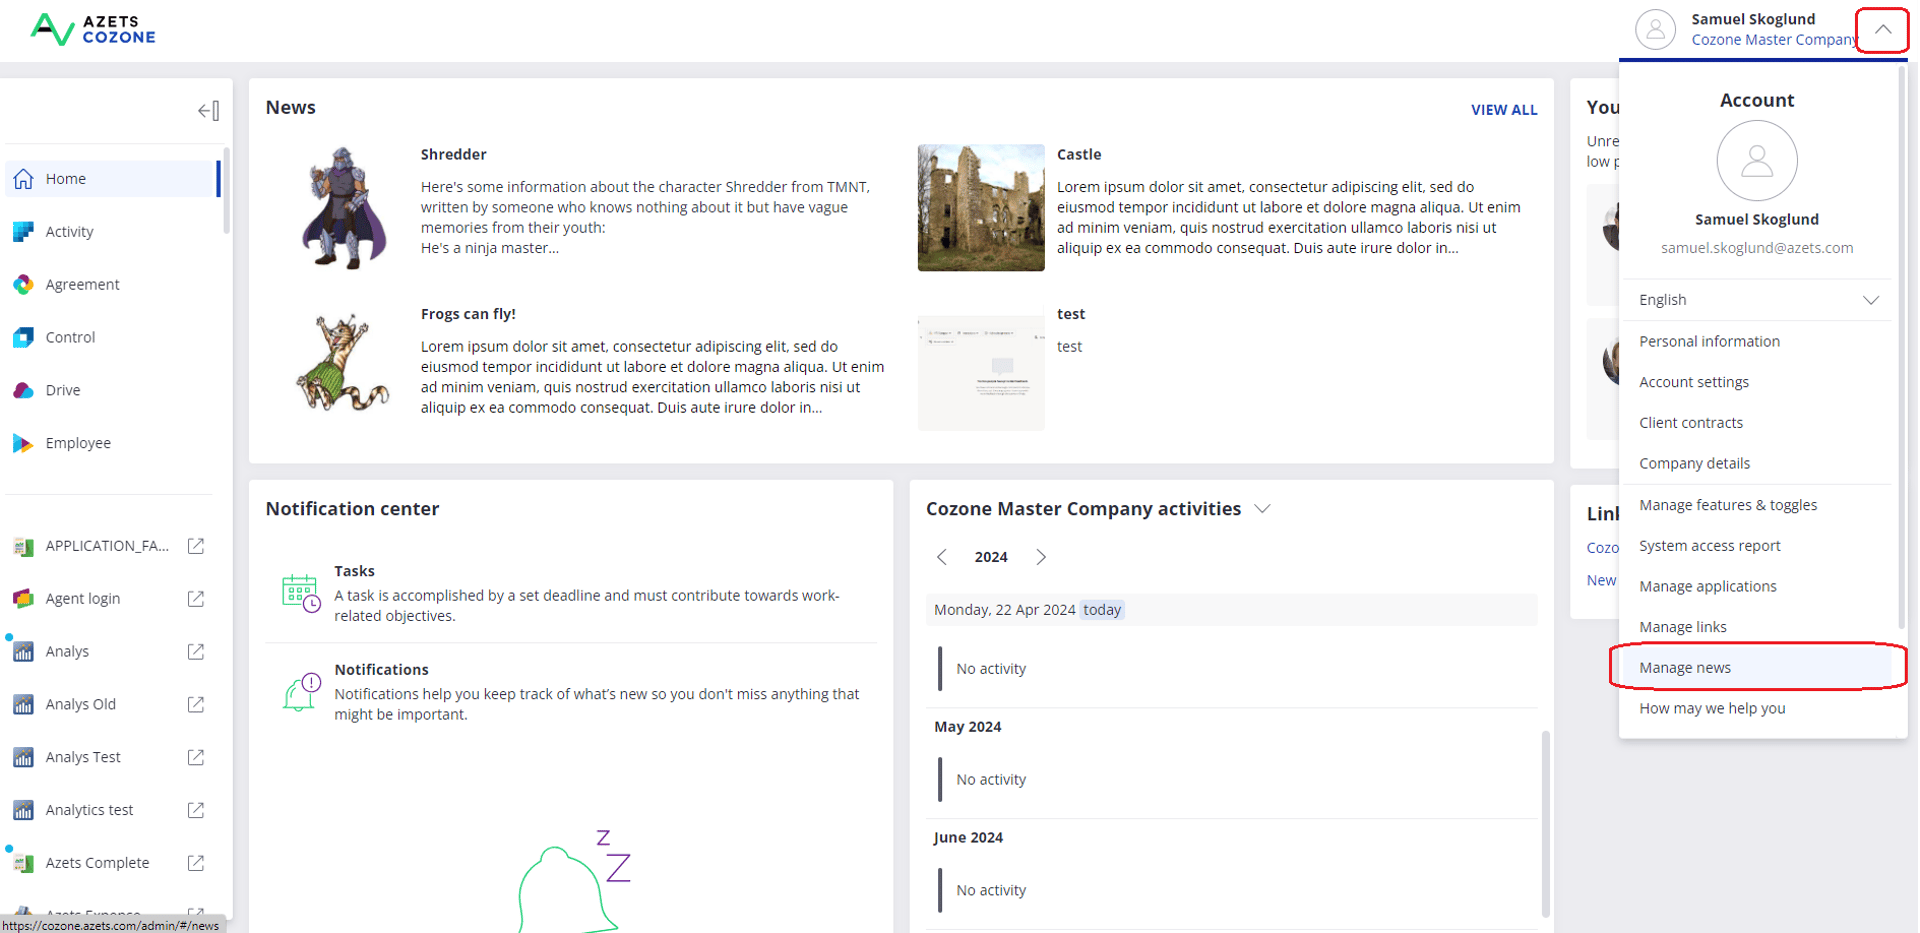The height and width of the screenshot is (933, 1920).
Task: Open the English language dropdown
Action: click(x=1757, y=300)
